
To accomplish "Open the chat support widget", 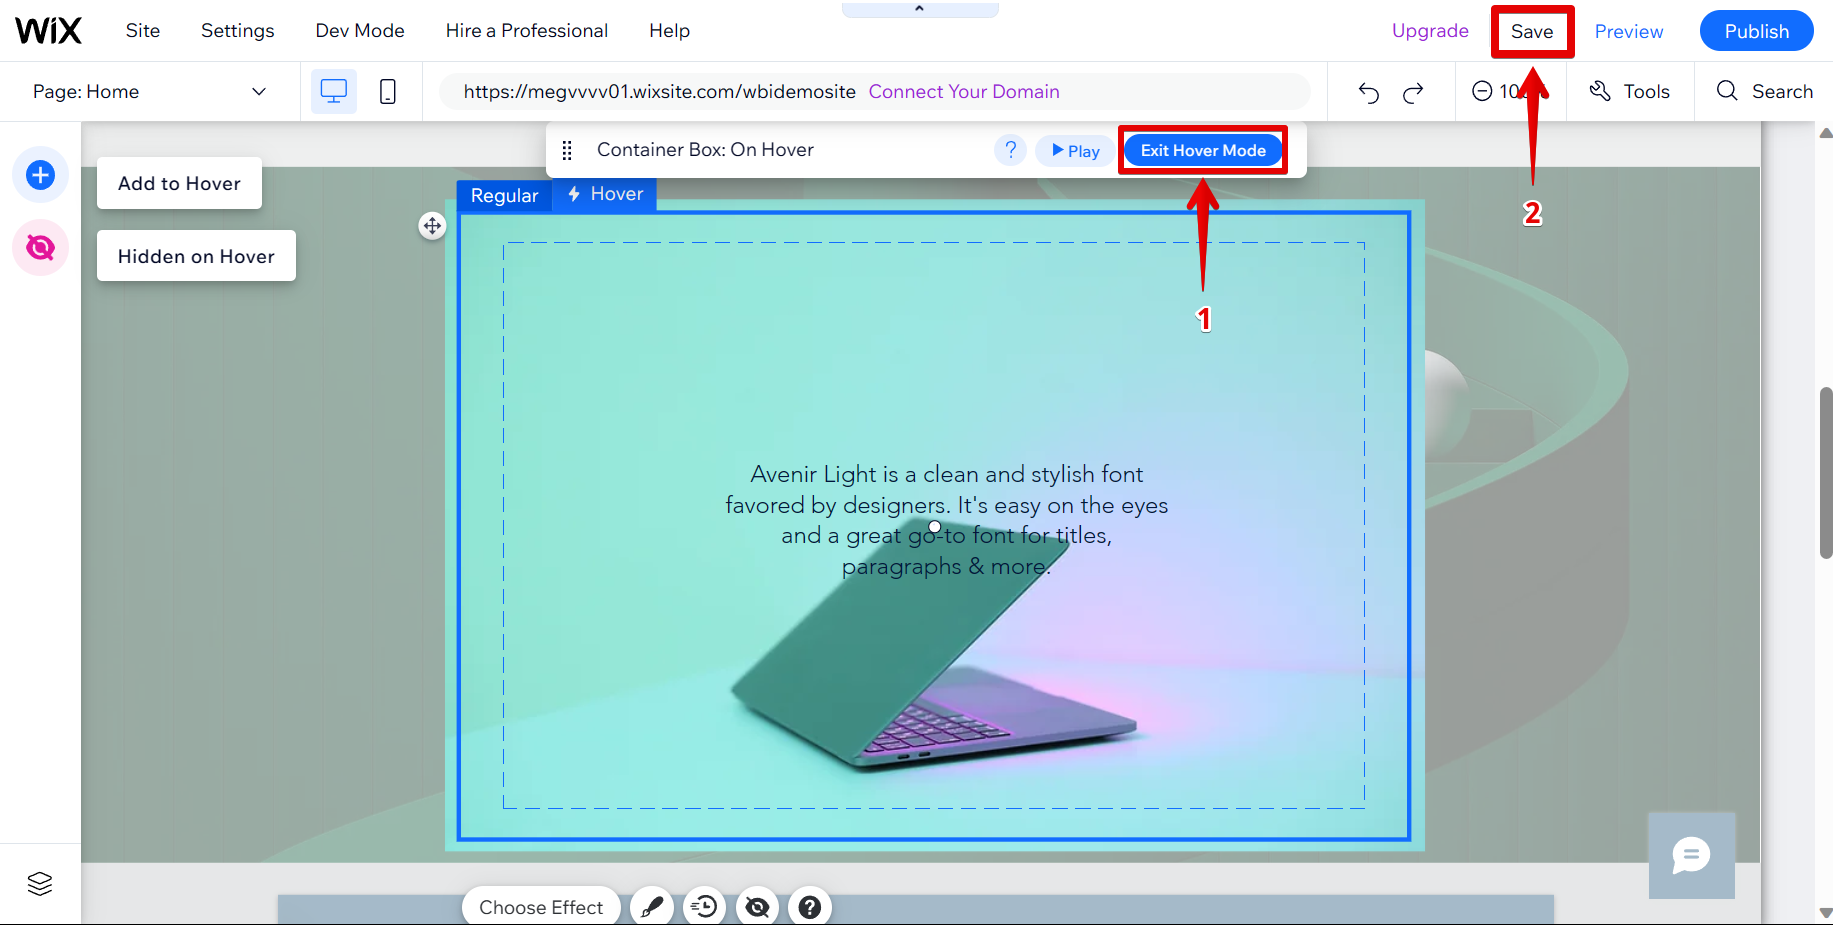I will pos(1692,855).
